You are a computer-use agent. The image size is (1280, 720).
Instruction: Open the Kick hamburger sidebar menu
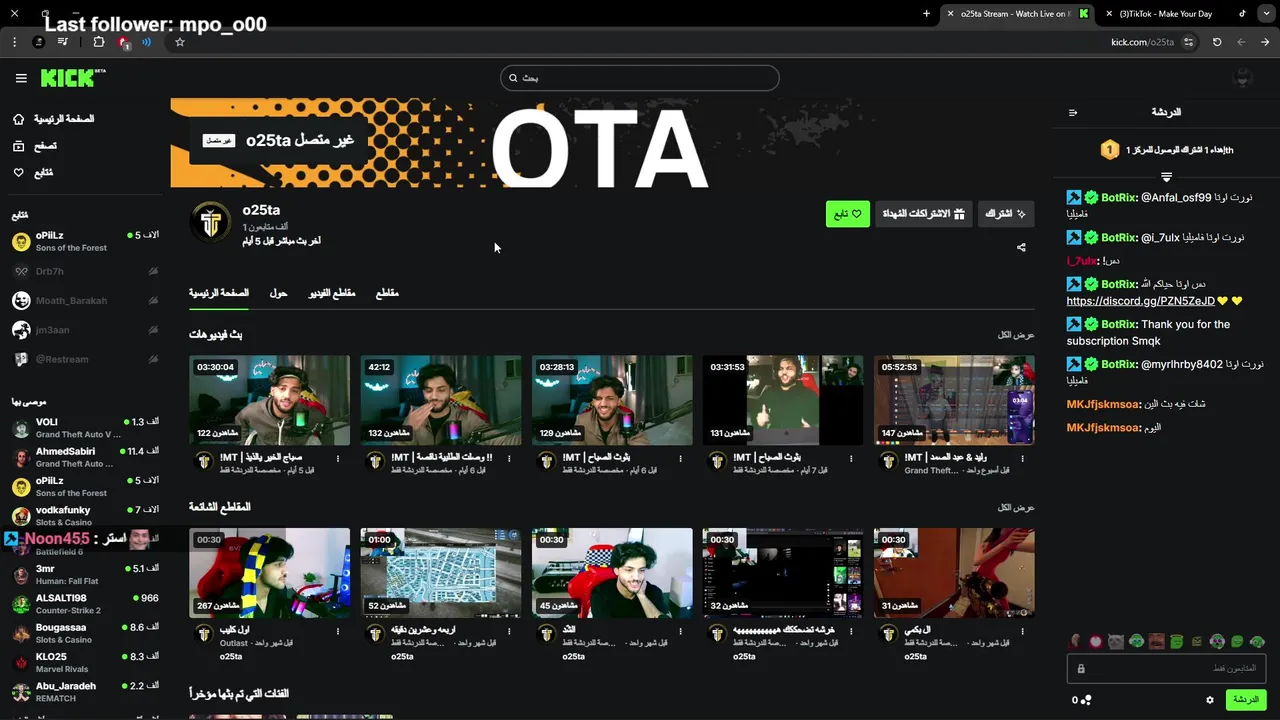(x=21, y=78)
